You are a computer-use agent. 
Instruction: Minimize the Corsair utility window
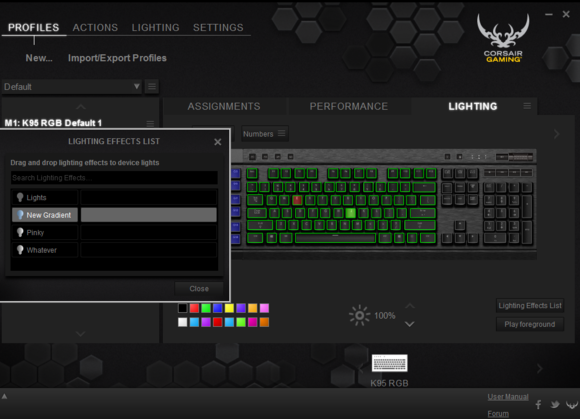pyautogui.click(x=549, y=14)
